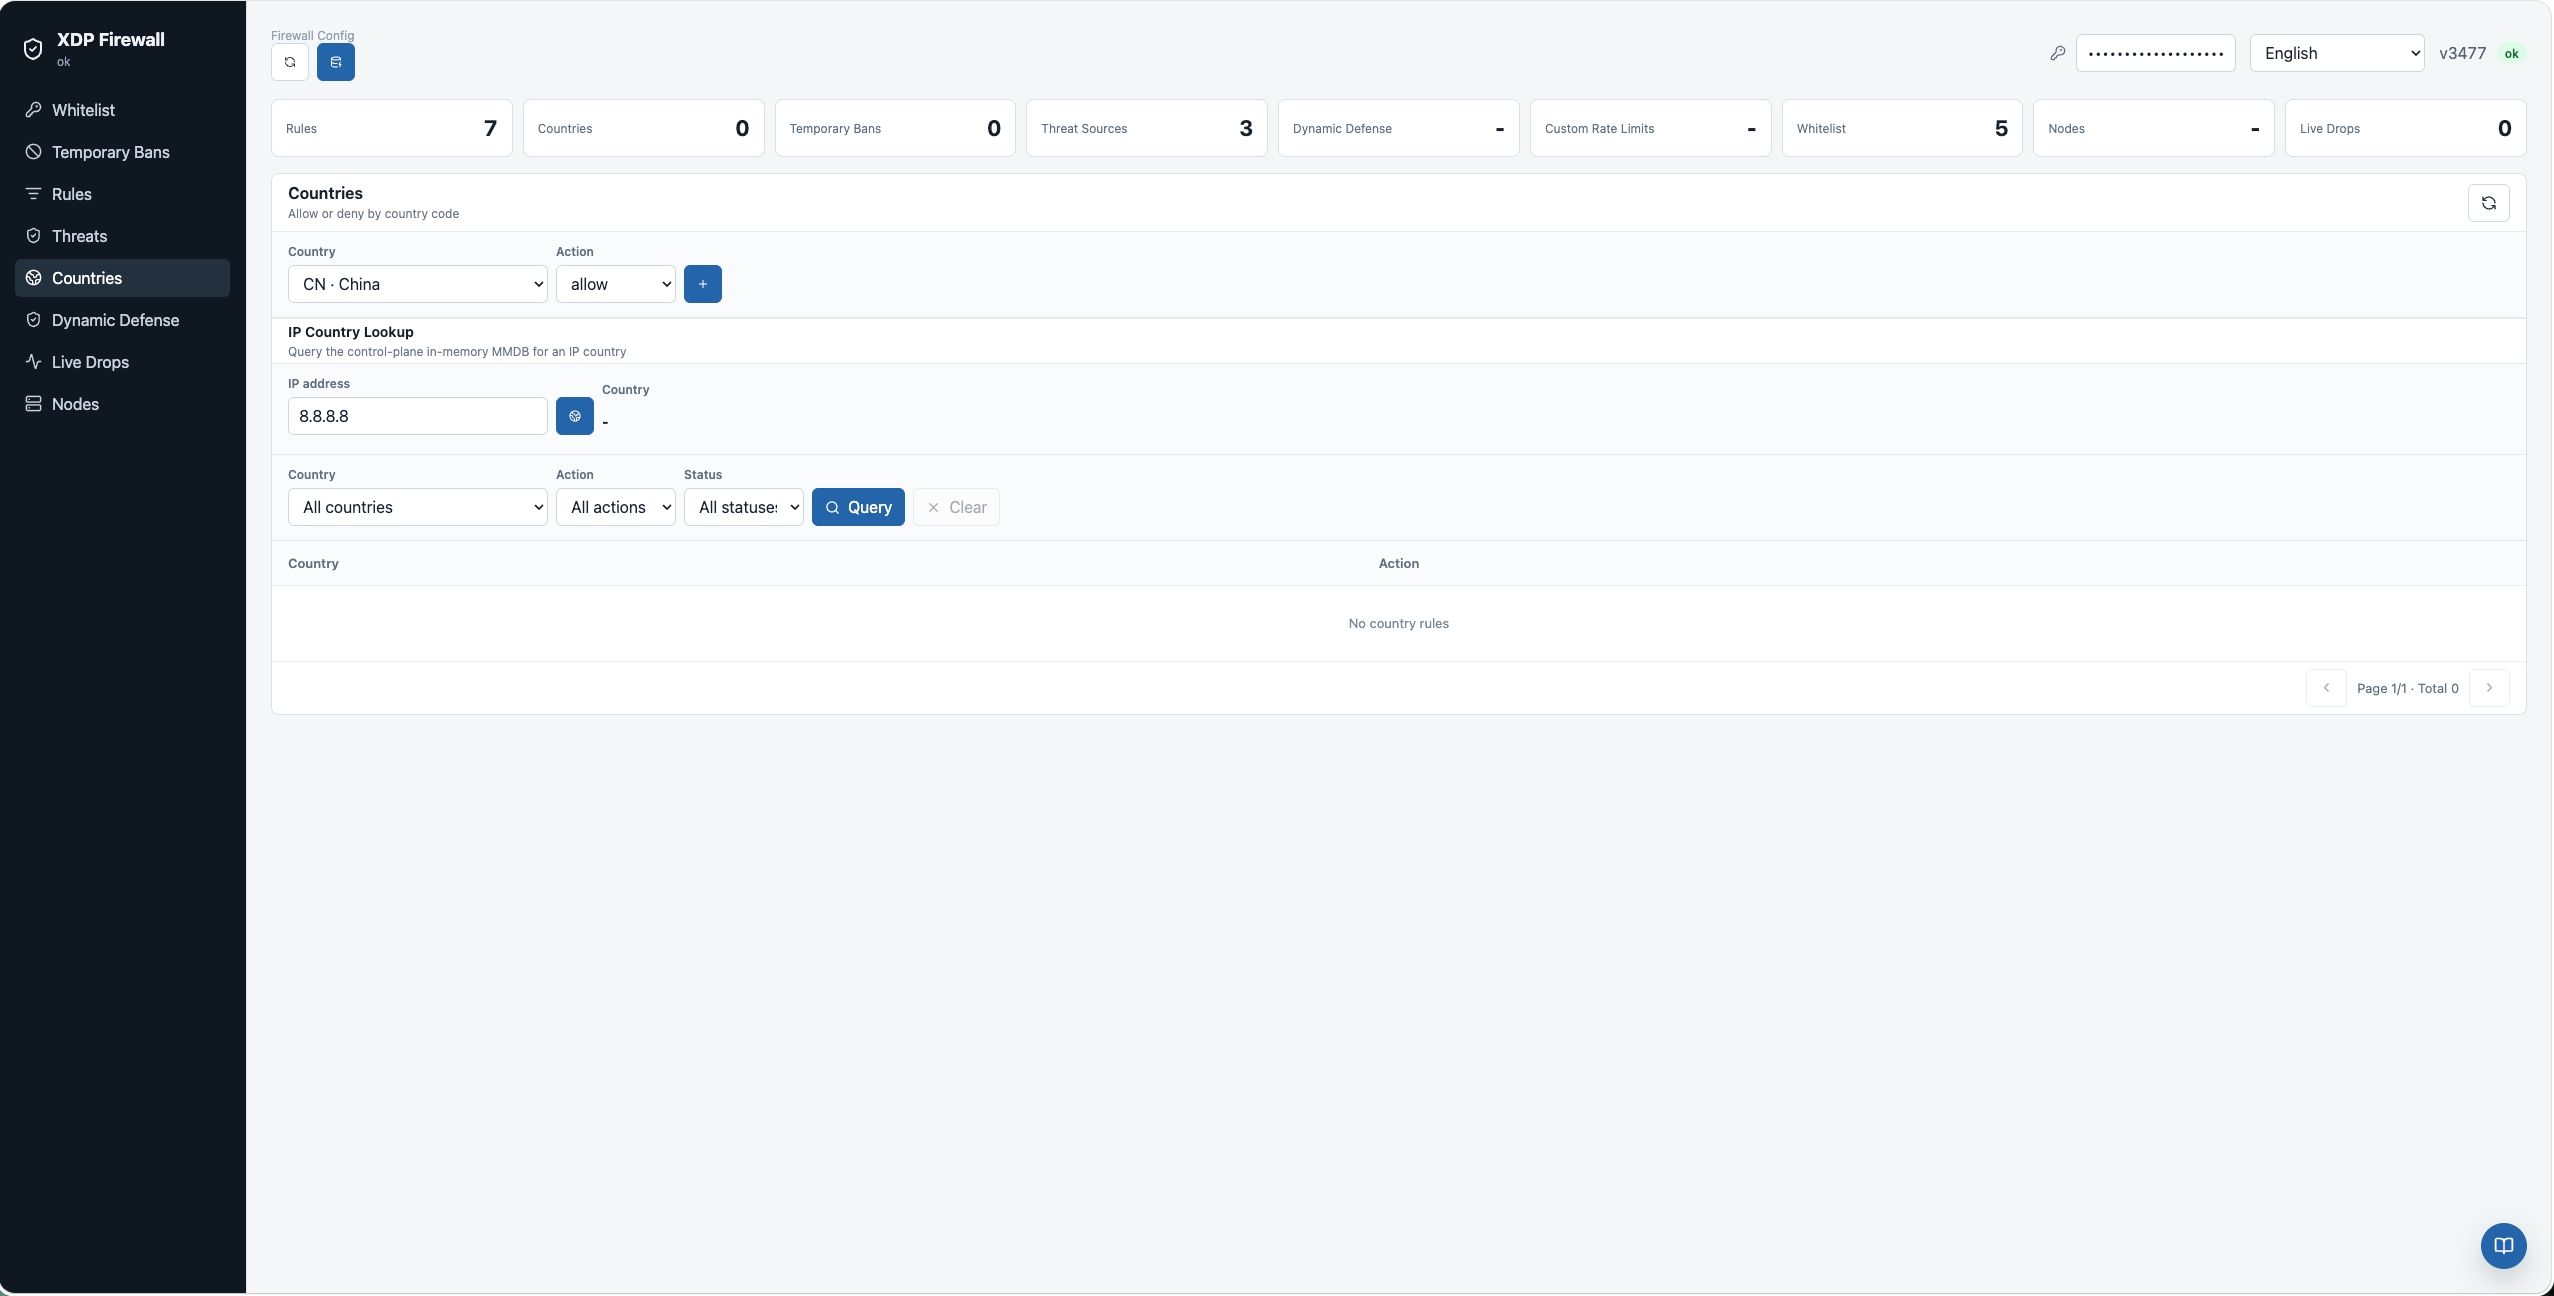Click the 'Page 1/1 · Total 0' text
Image resolution: width=2554 pixels, height=1296 pixels.
(2408, 689)
